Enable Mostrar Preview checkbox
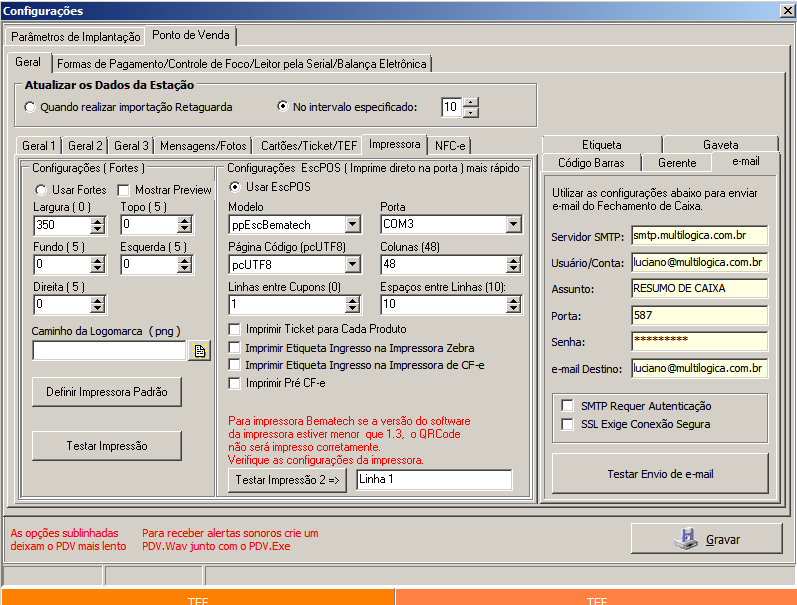This screenshot has height=605, width=797. pos(125,190)
